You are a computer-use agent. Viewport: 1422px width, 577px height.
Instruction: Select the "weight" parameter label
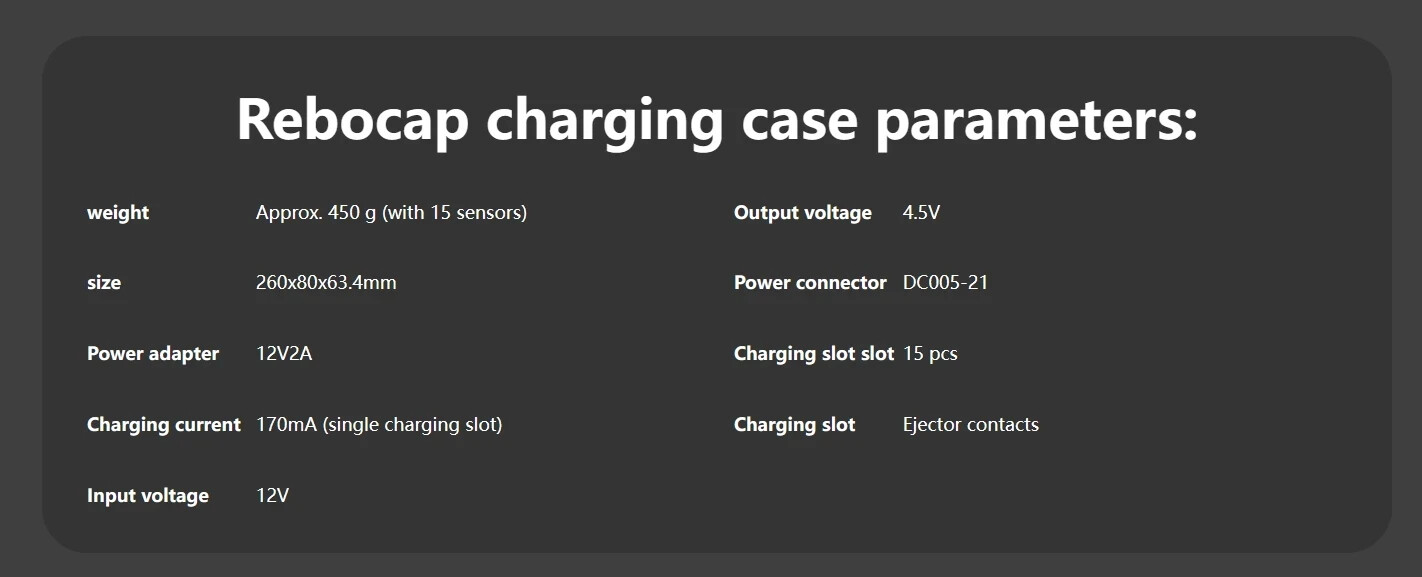click(118, 213)
